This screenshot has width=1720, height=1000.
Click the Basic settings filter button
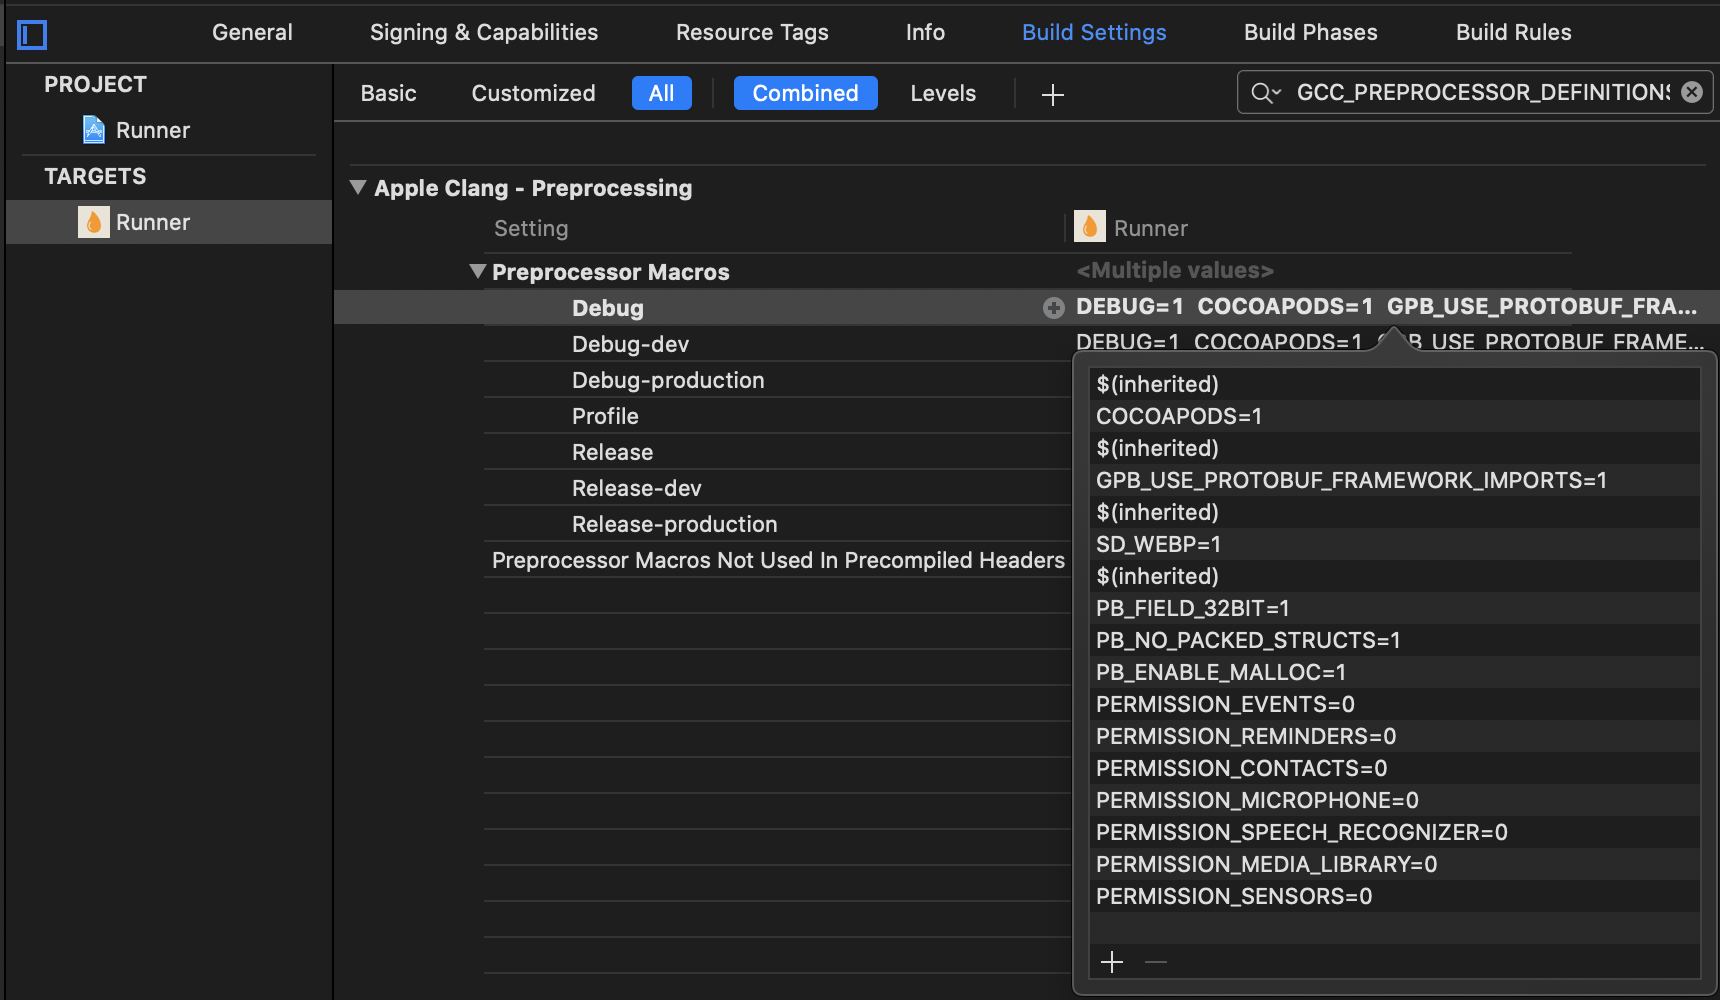[388, 92]
